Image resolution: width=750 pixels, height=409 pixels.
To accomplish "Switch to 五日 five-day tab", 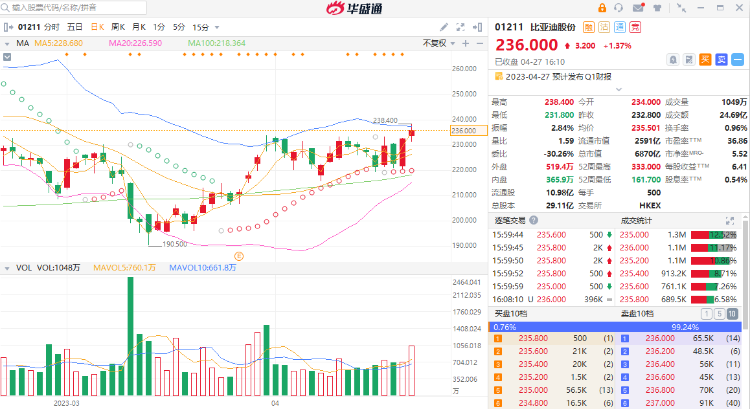I will click(75, 27).
